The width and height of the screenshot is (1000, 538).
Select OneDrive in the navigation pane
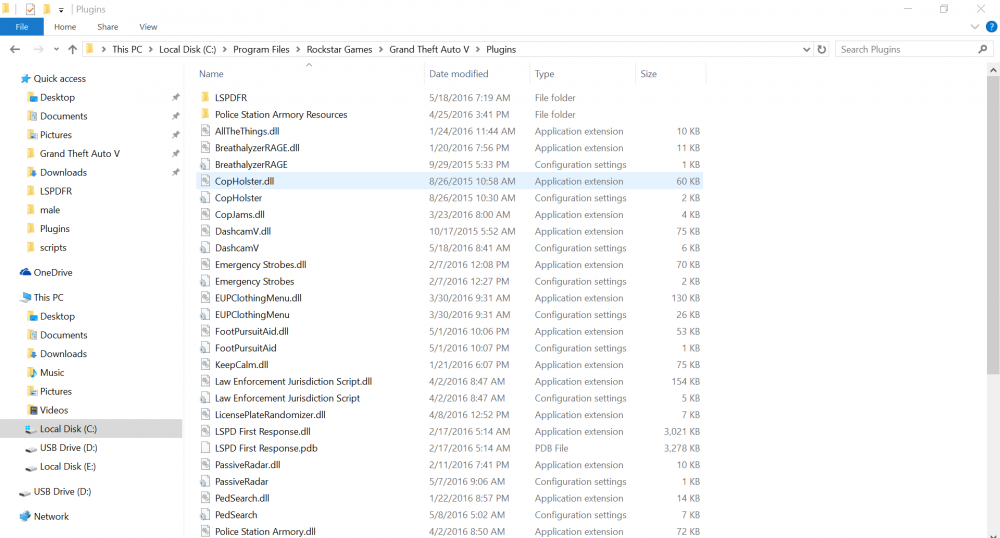tap(53, 272)
